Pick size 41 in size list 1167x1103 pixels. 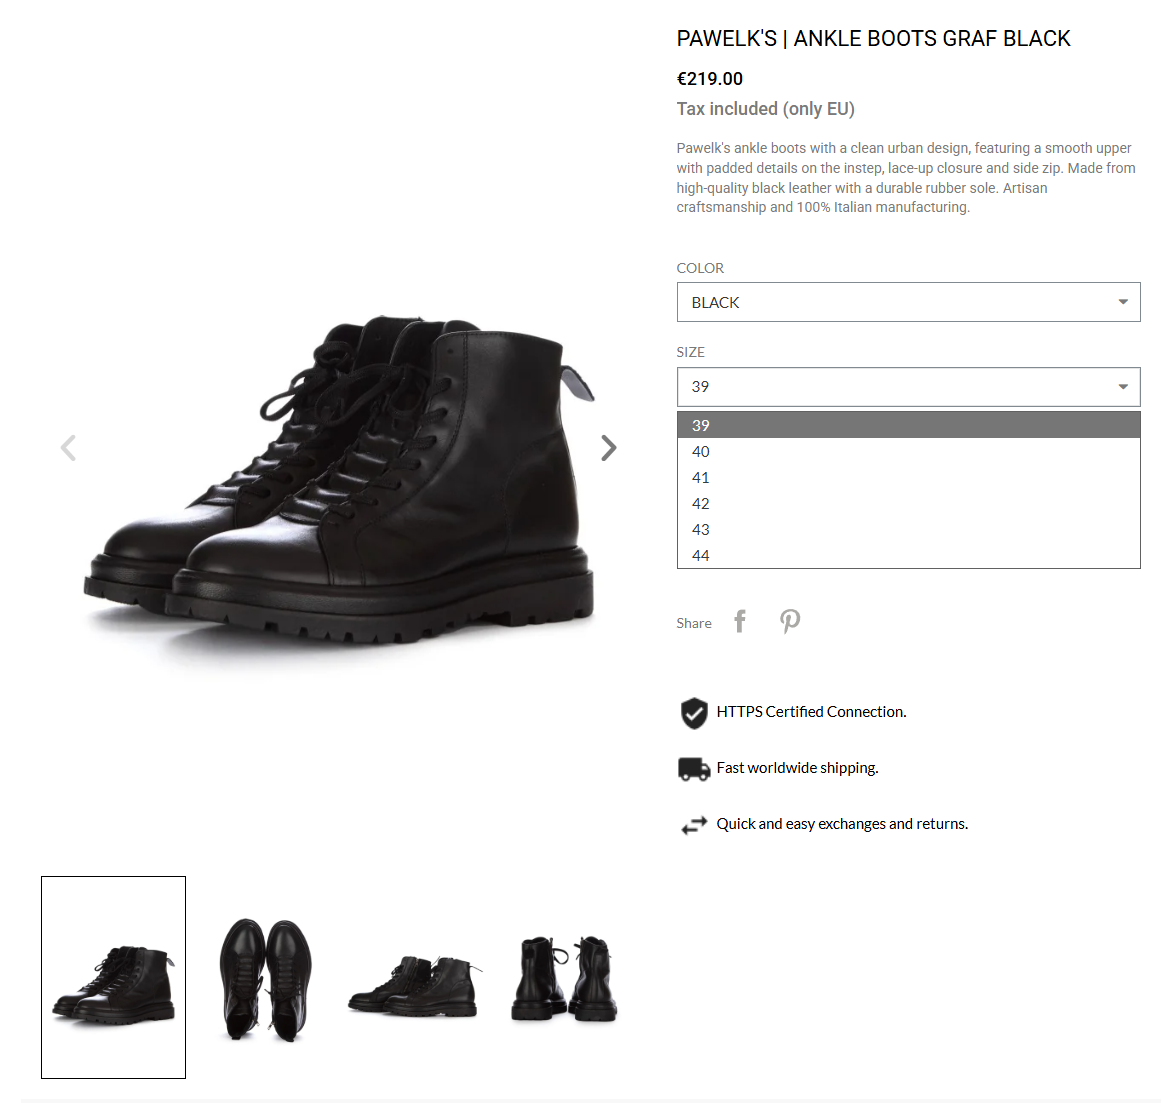(908, 478)
